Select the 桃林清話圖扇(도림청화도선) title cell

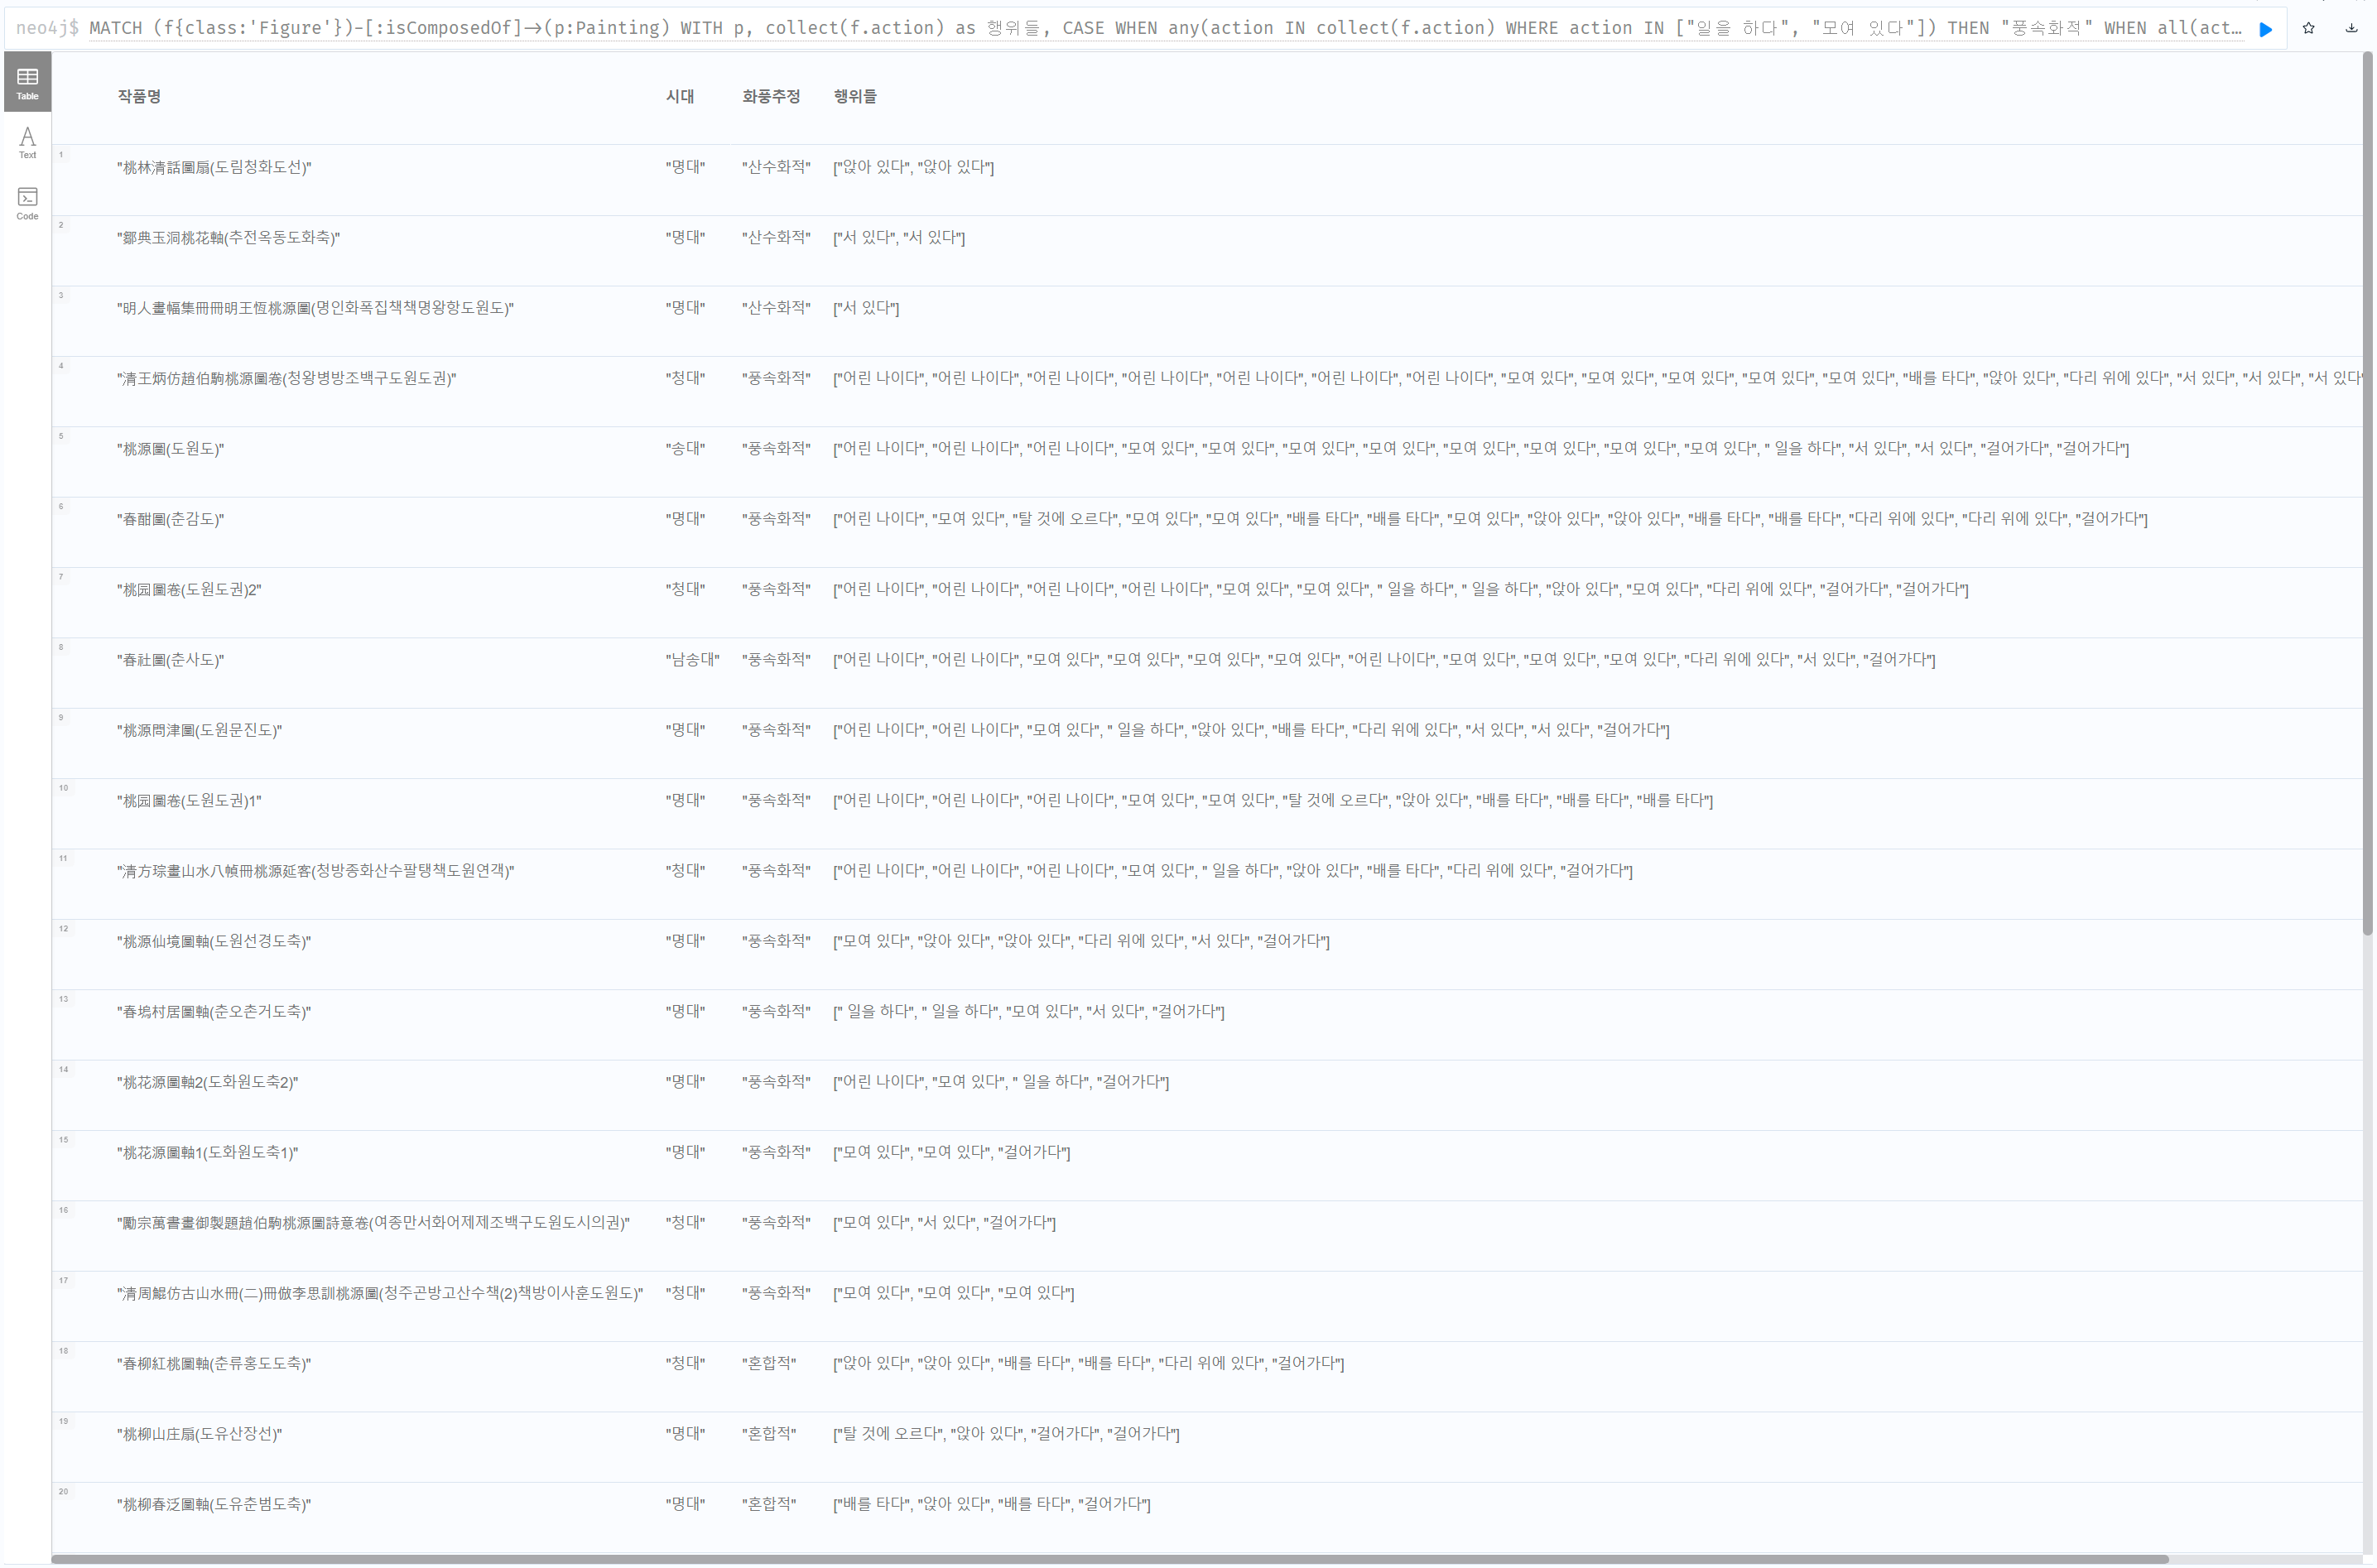point(214,167)
